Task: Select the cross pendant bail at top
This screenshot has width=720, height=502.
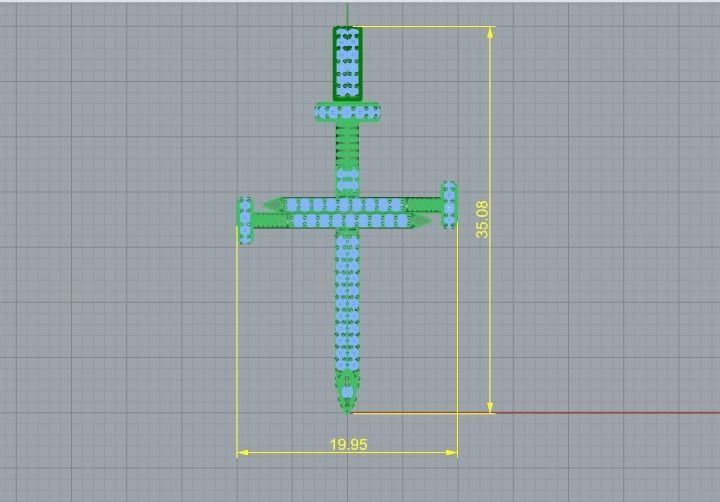Action: pos(348,63)
